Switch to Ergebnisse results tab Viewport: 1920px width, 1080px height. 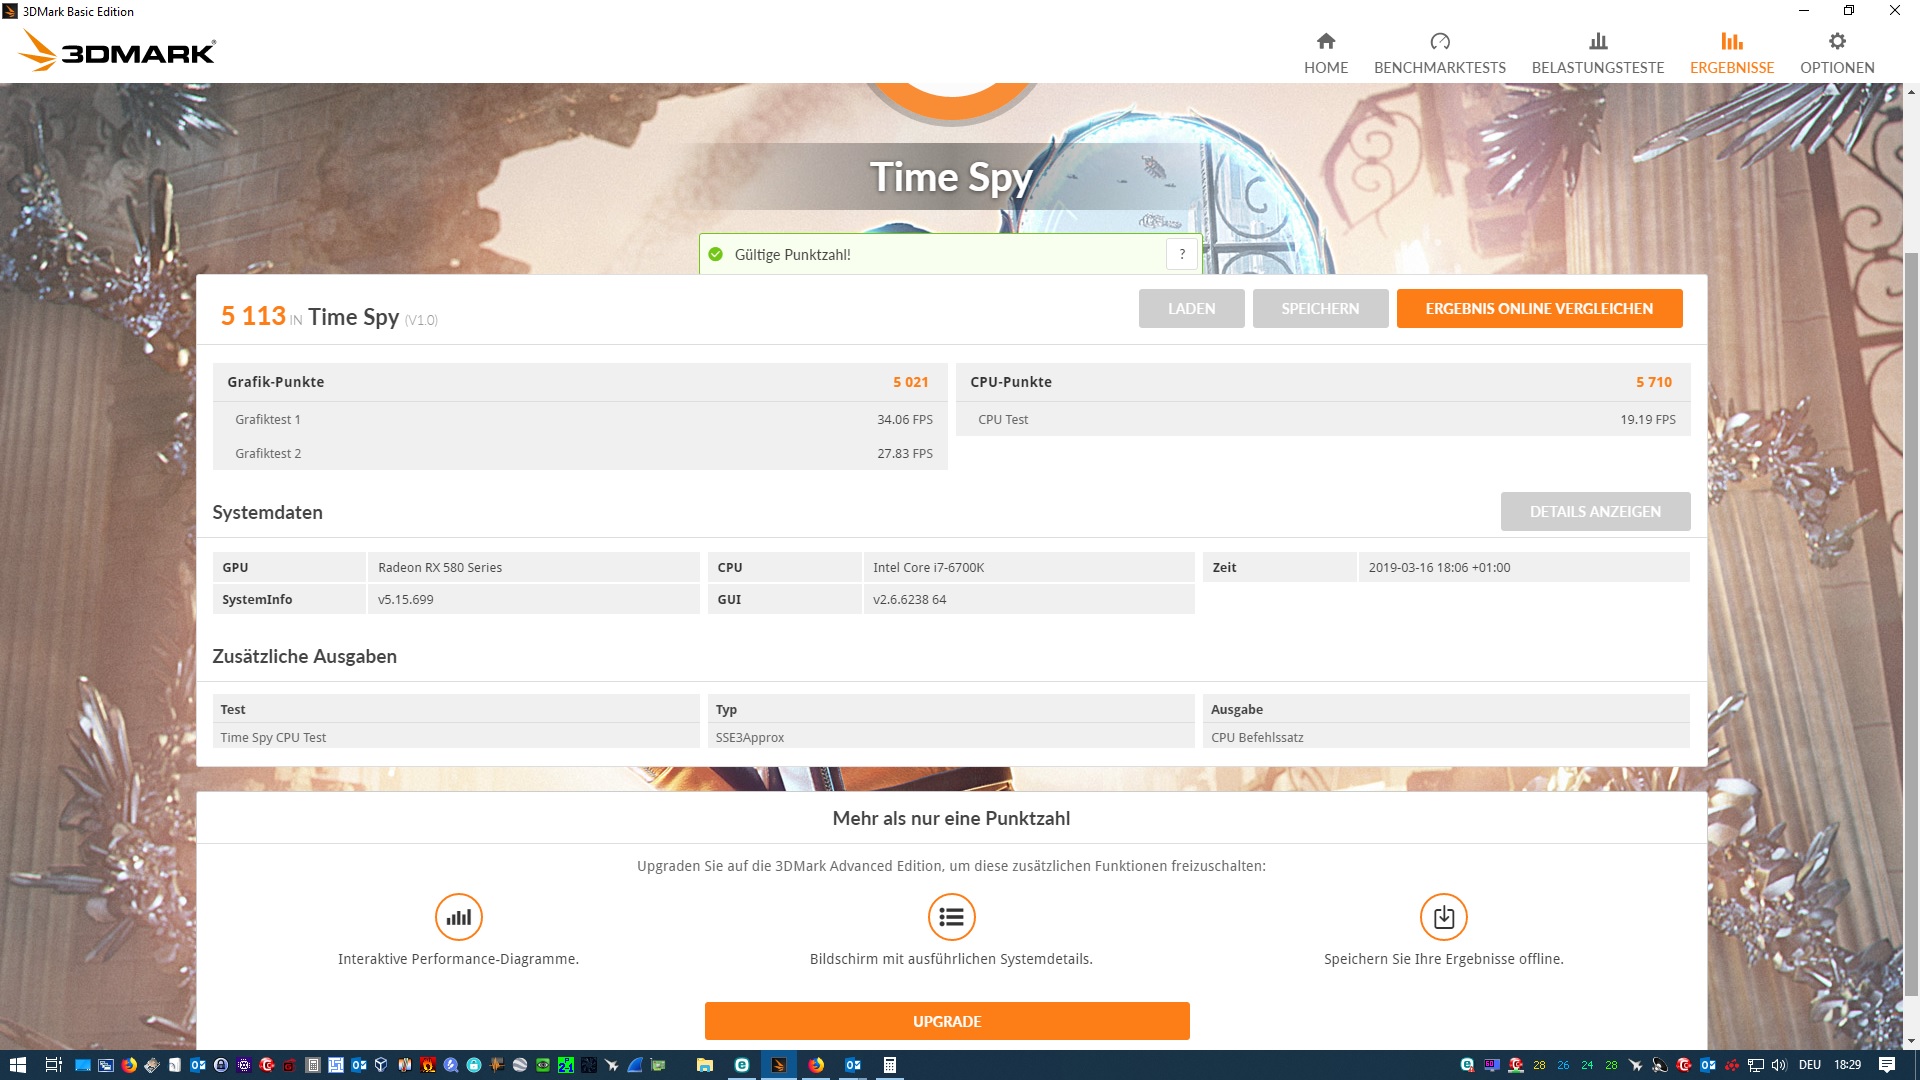coord(1731,52)
